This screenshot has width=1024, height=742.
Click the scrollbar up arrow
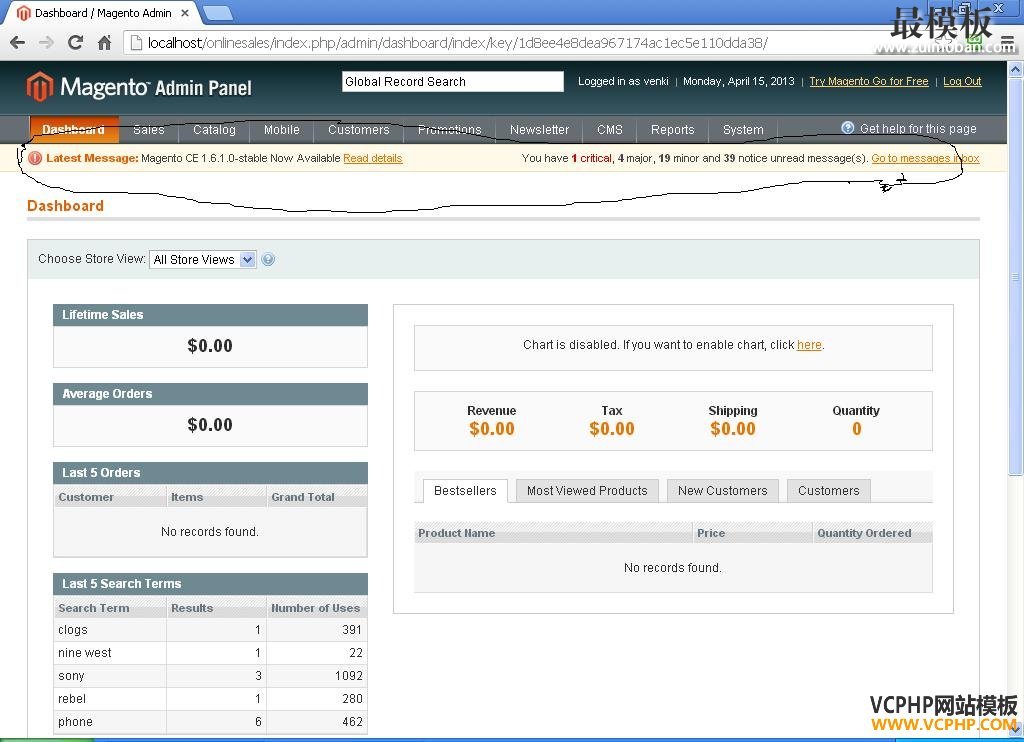[x=1015, y=69]
